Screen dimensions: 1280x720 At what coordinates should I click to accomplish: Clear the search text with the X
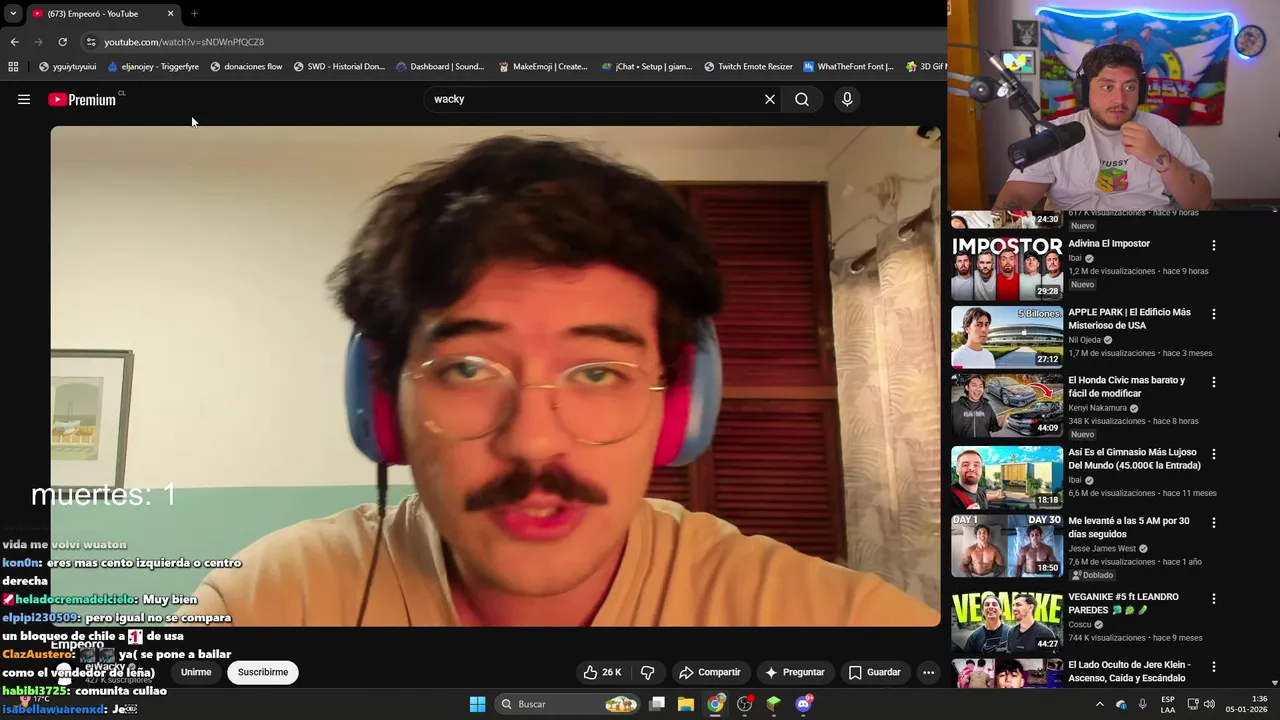point(770,99)
